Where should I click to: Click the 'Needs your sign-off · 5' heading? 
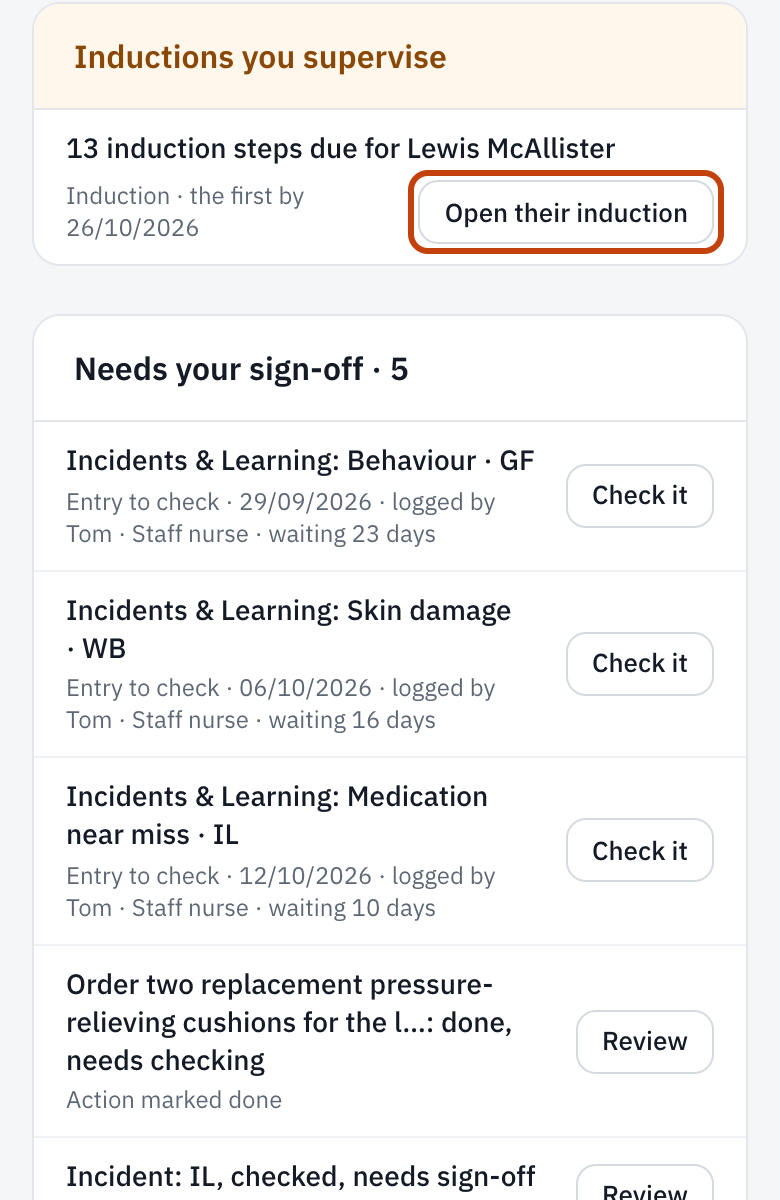pos(242,370)
